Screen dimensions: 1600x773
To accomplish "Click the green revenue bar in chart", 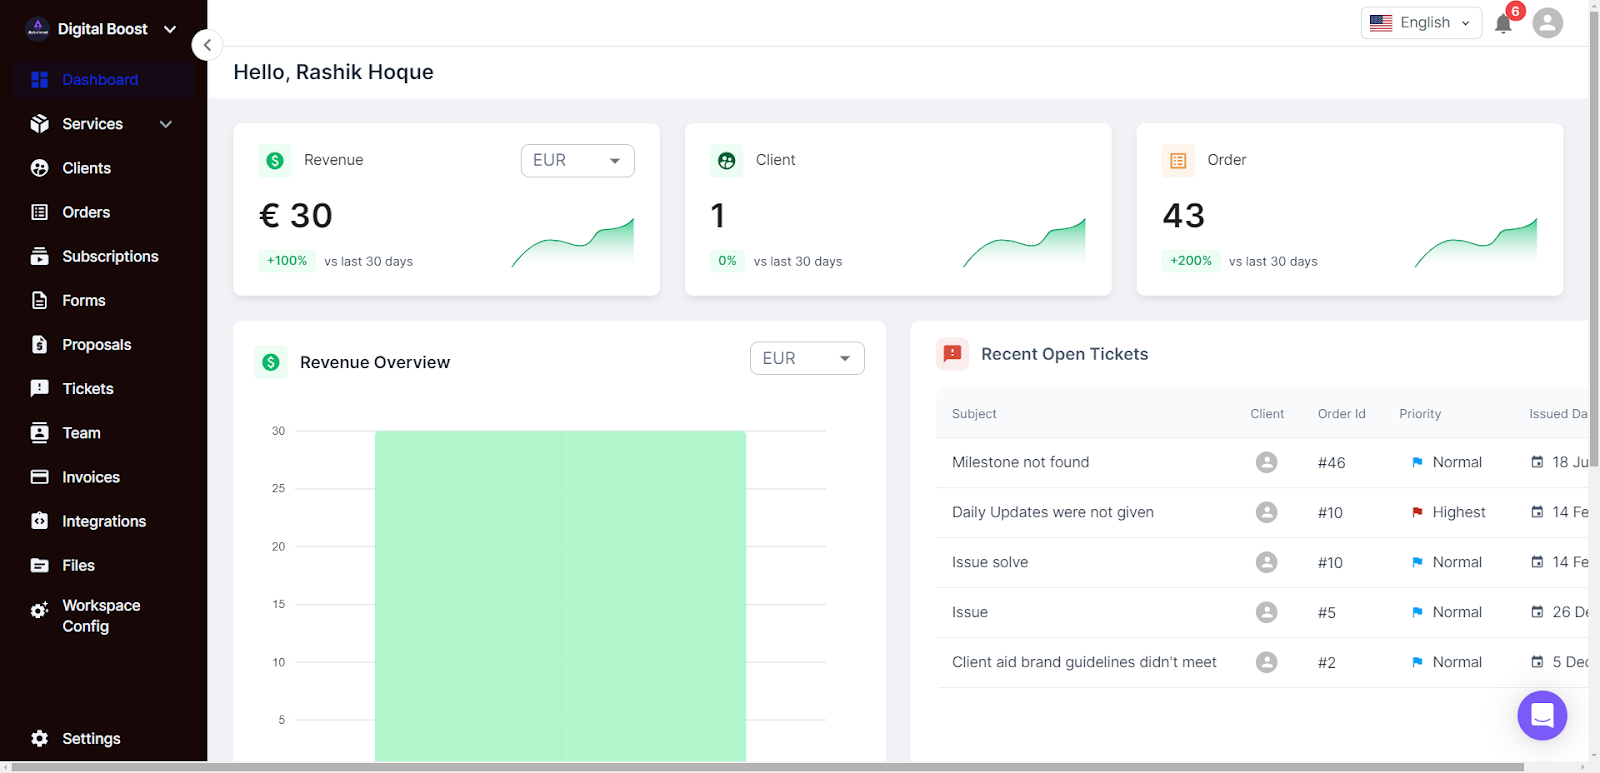I will [x=560, y=596].
